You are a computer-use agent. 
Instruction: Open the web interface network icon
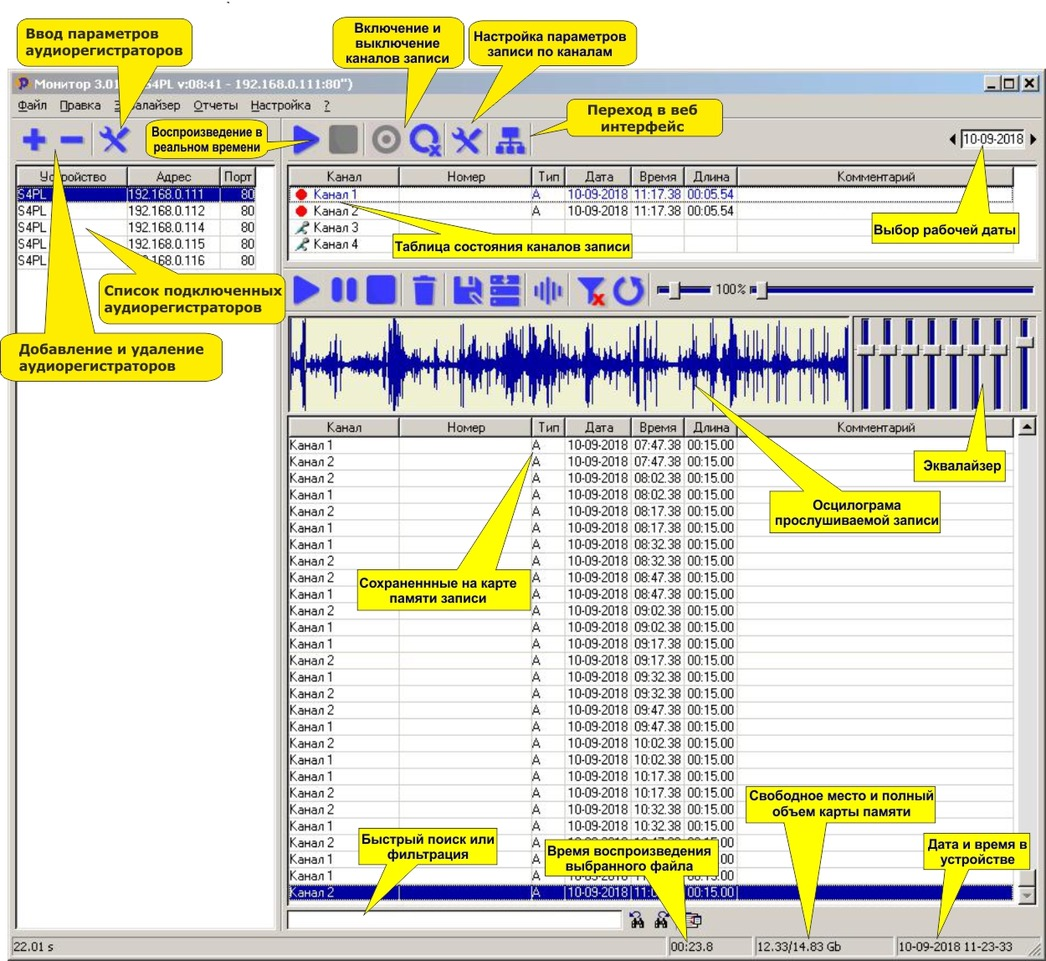point(510,141)
